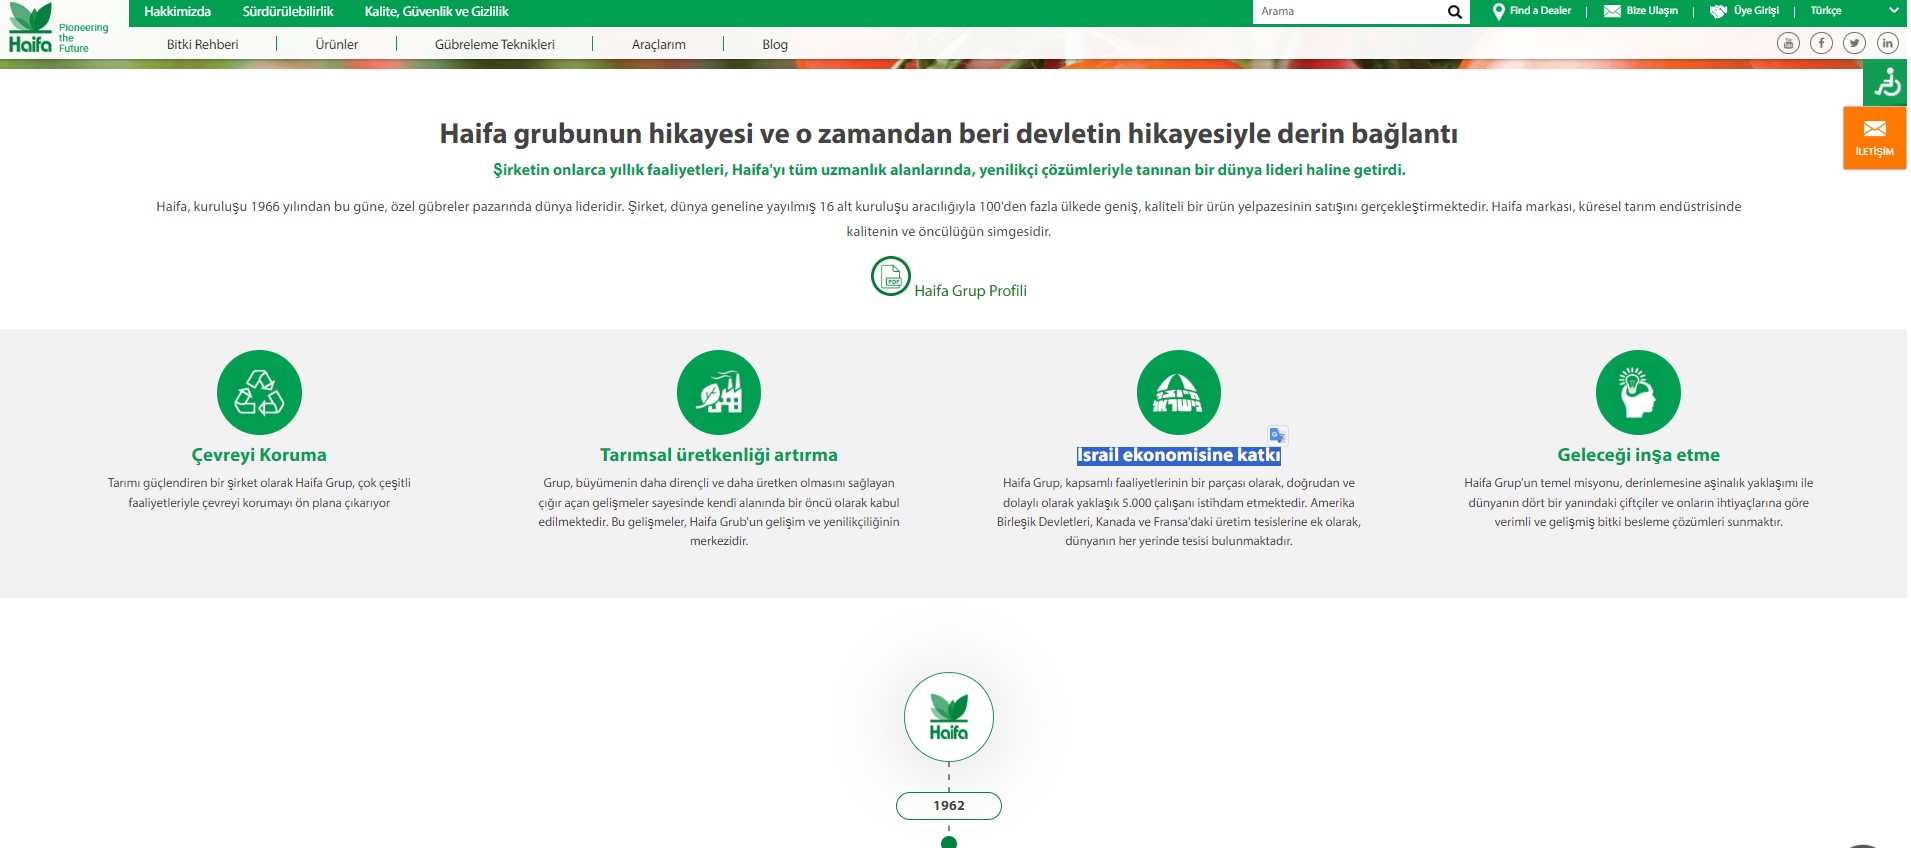Click the dome icon above İsrail ekonomisine katkı
Viewport: 1911px width, 848px height.
click(1179, 392)
